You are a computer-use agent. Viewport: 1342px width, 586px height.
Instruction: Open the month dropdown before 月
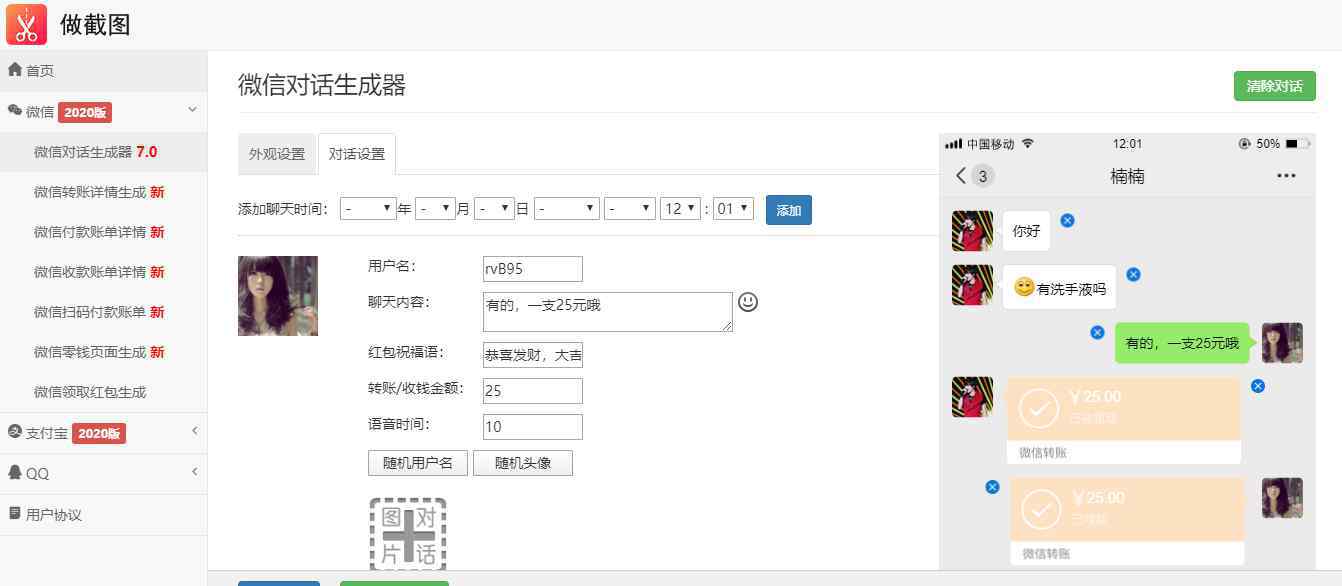pyautogui.click(x=435, y=209)
